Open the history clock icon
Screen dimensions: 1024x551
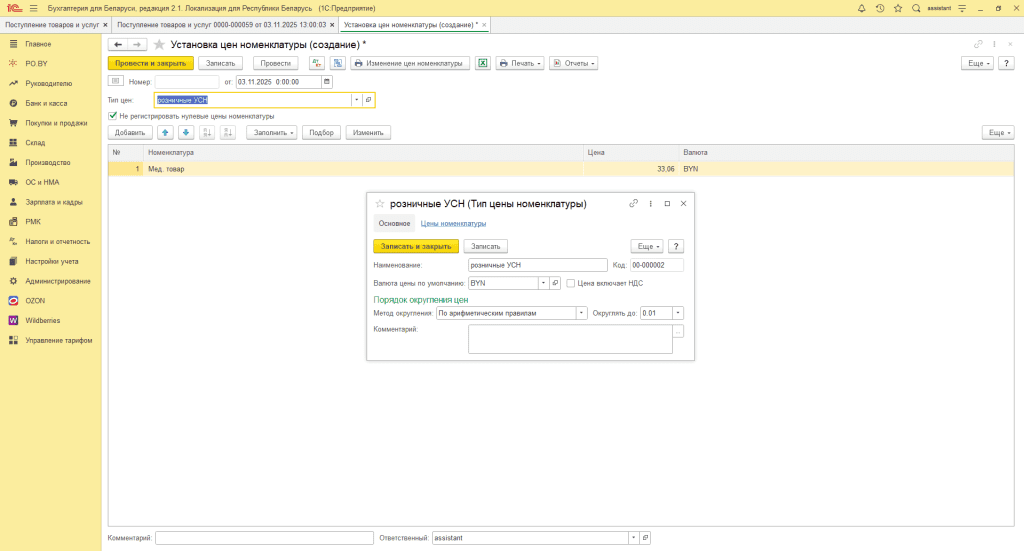(x=879, y=8)
